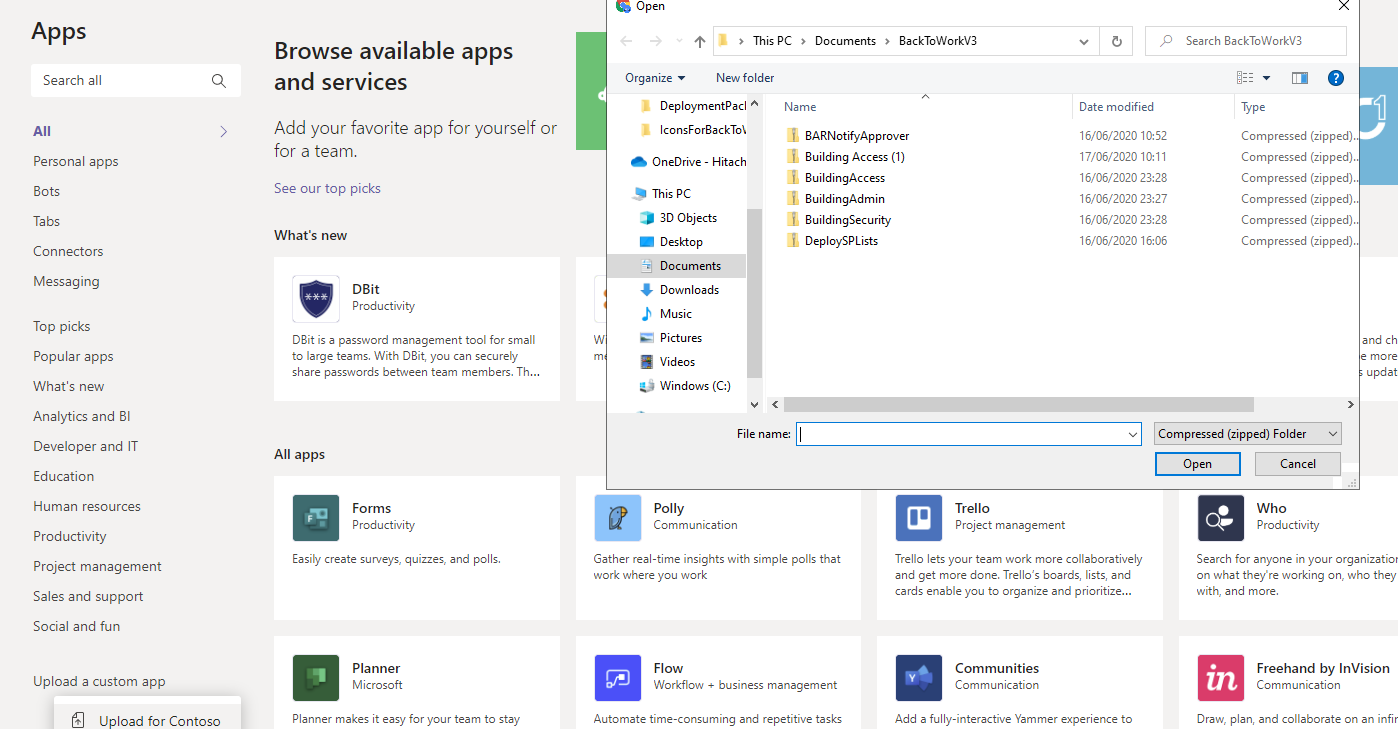Image resolution: width=1398 pixels, height=729 pixels.
Task: Select the Flow app icon
Action: pos(617,678)
